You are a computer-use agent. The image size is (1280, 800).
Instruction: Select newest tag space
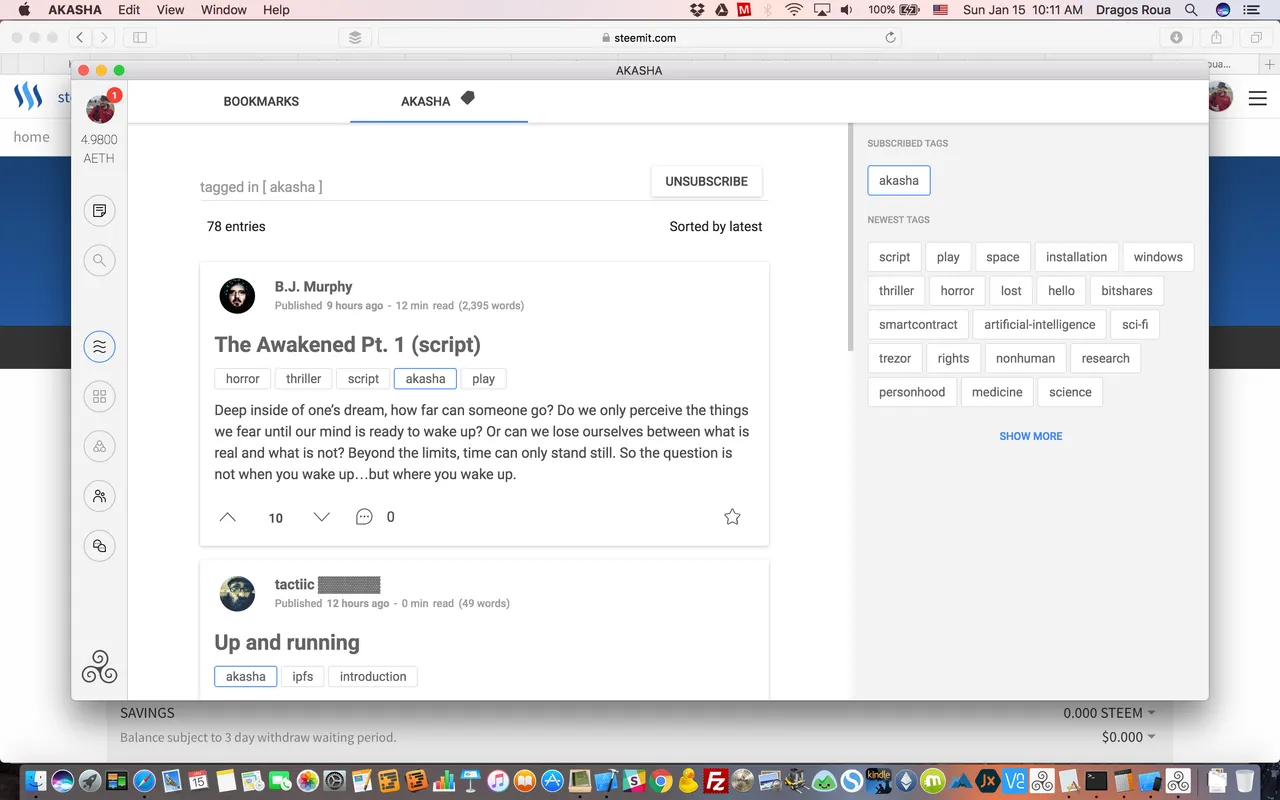[1003, 257]
